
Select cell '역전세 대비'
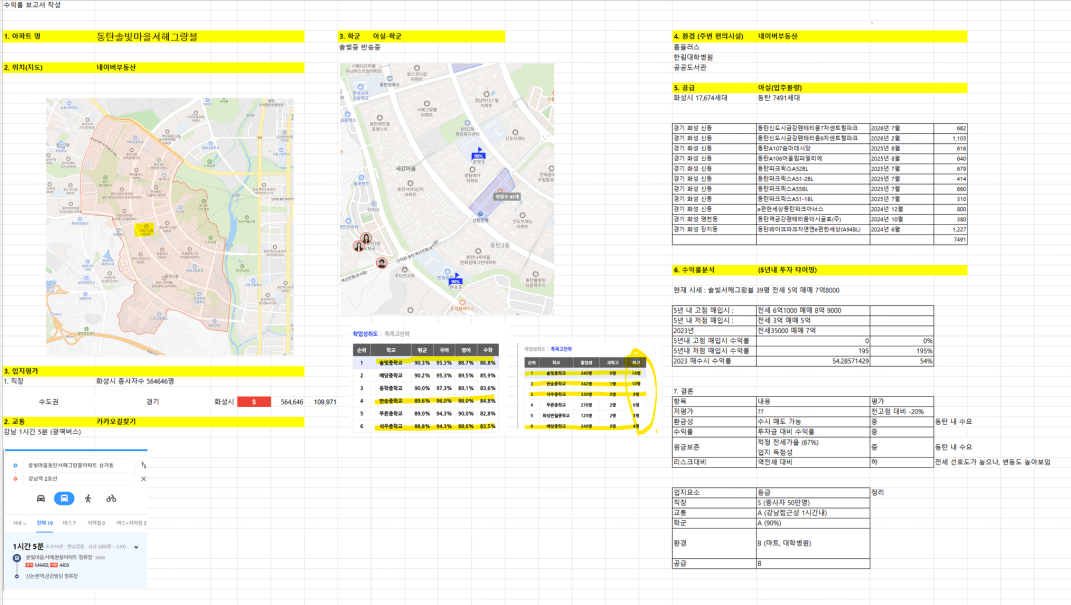(x=813, y=462)
